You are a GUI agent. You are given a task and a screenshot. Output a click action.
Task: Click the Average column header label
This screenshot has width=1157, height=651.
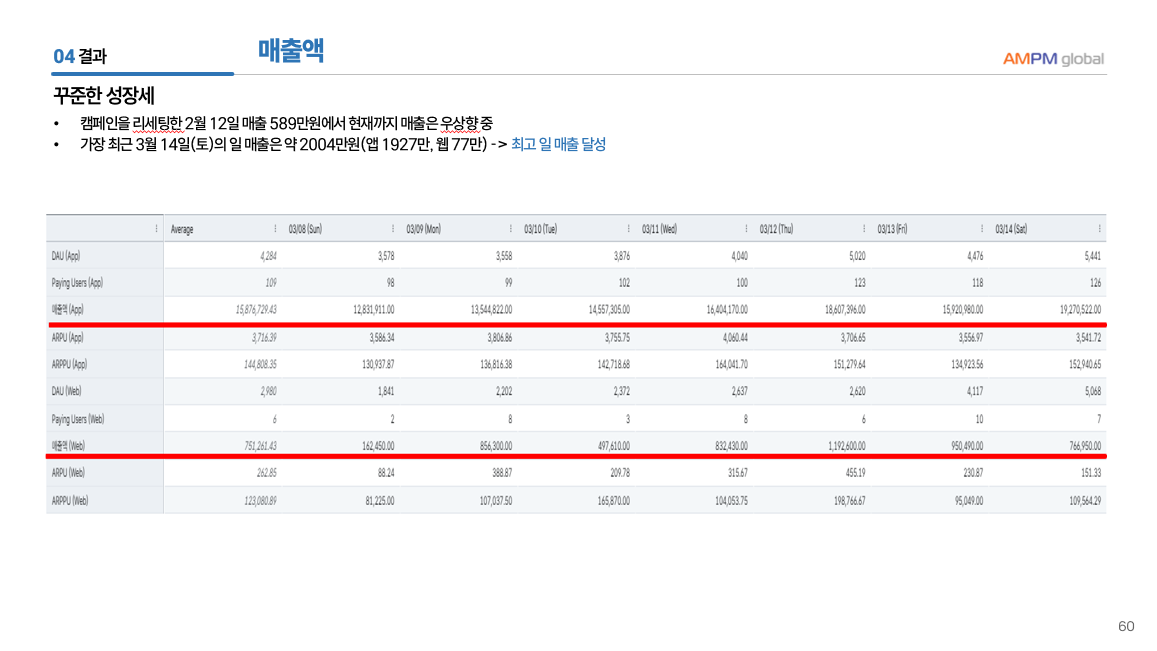[182, 229]
